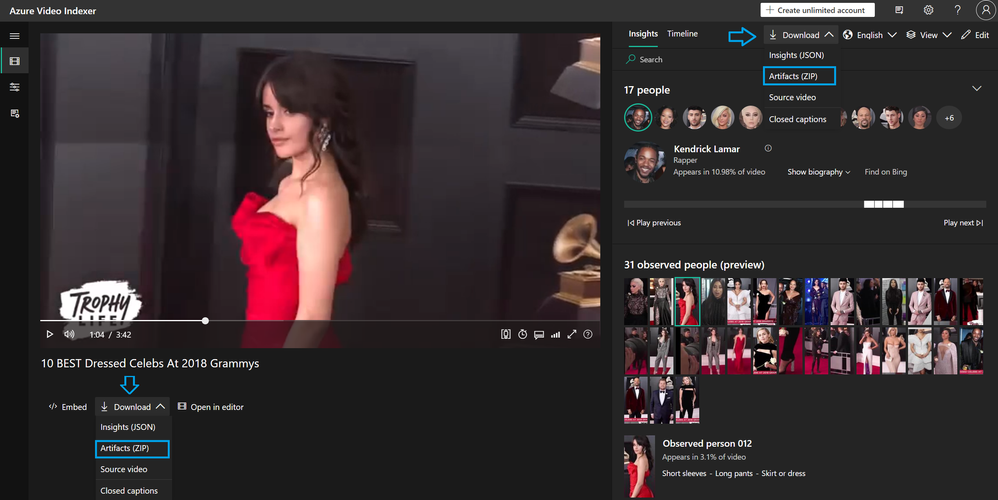Collapse the 17 people section chevron
This screenshot has width=998, height=500.
click(x=976, y=88)
